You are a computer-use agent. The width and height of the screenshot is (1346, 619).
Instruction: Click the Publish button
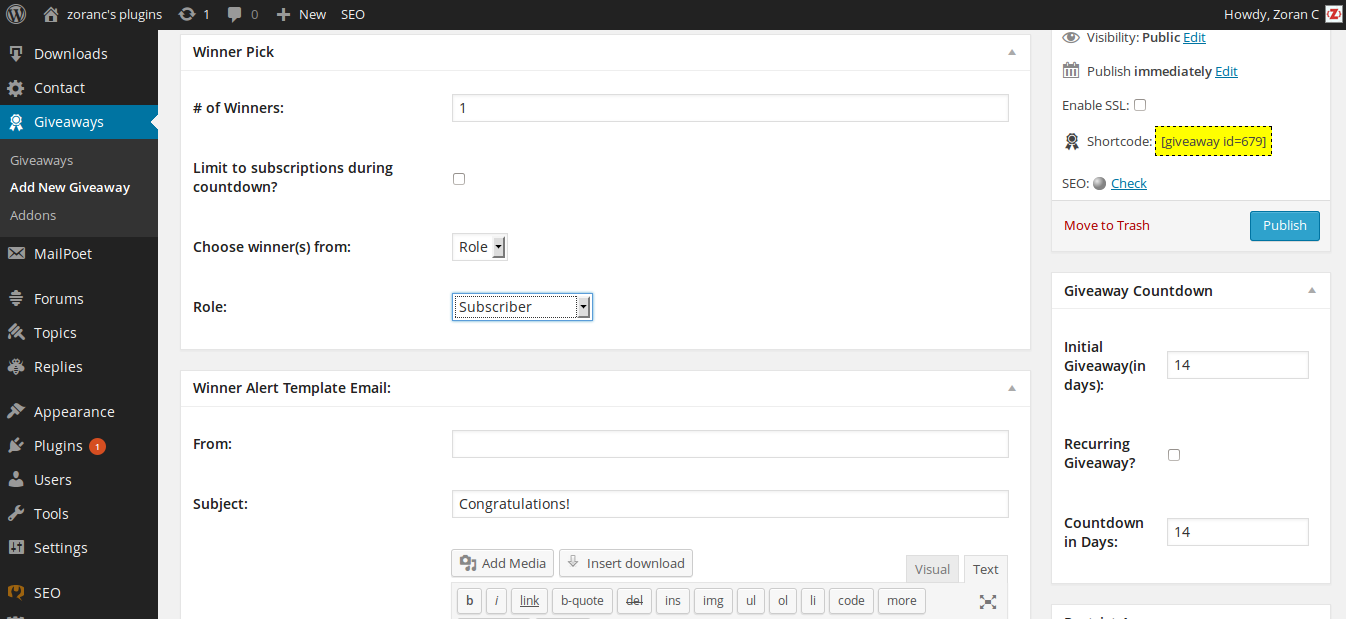[1284, 226]
